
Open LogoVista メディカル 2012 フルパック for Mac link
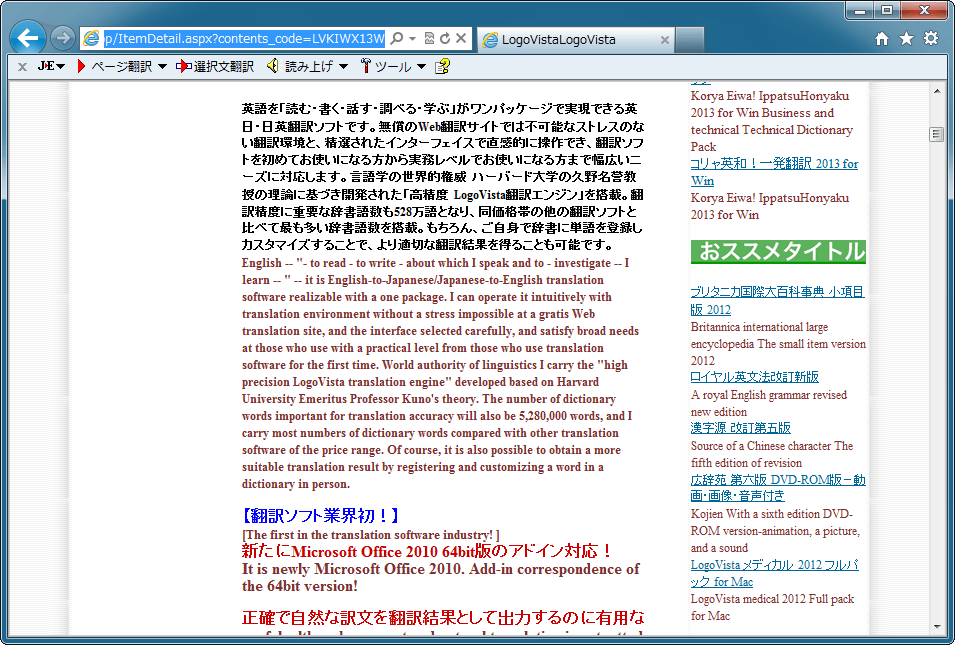(x=774, y=573)
